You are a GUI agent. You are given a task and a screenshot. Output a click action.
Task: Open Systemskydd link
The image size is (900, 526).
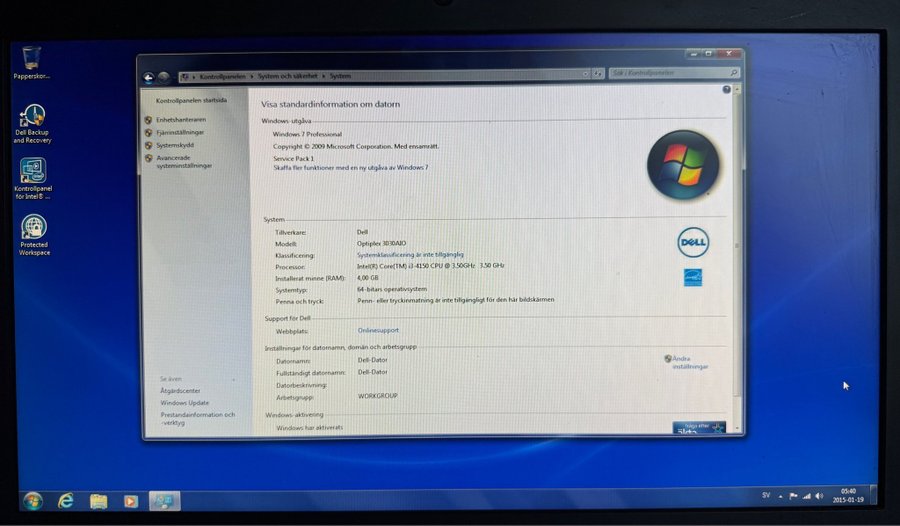(175, 145)
